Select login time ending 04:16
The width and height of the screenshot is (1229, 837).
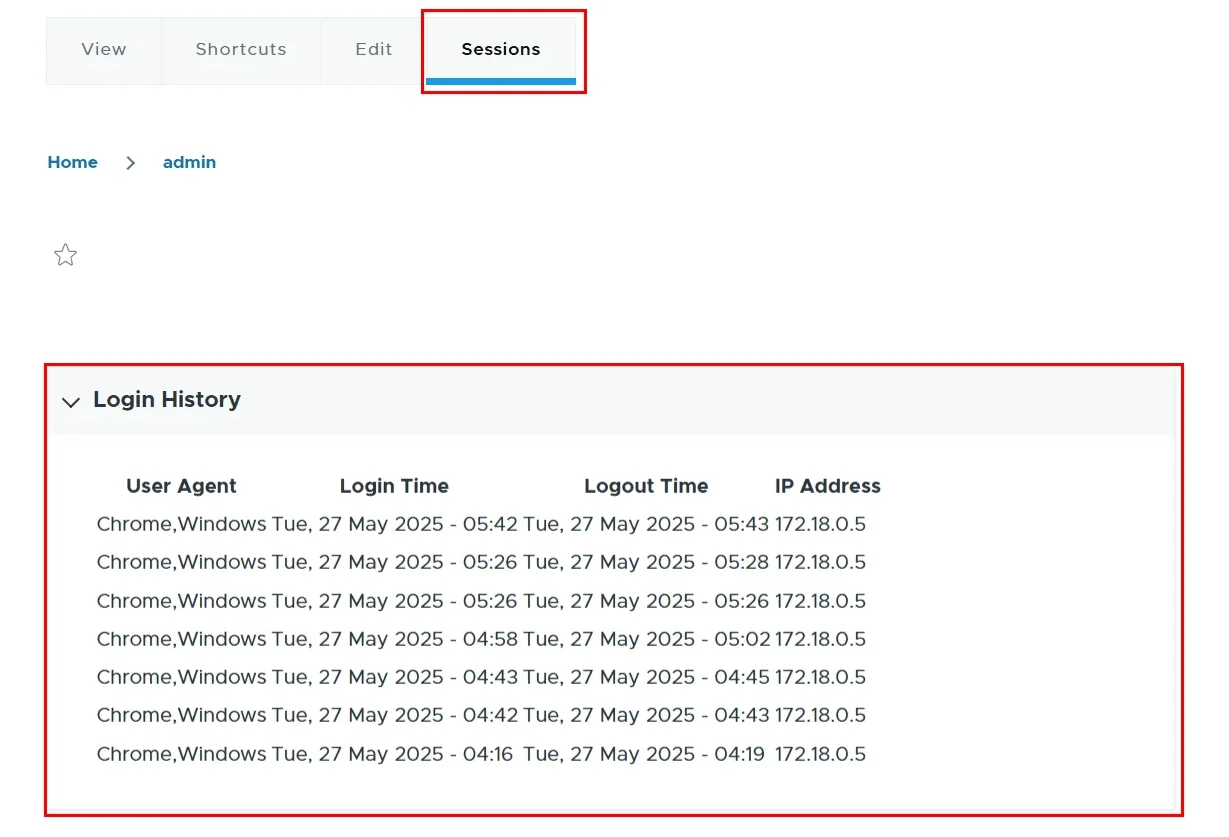click(392, 754)
